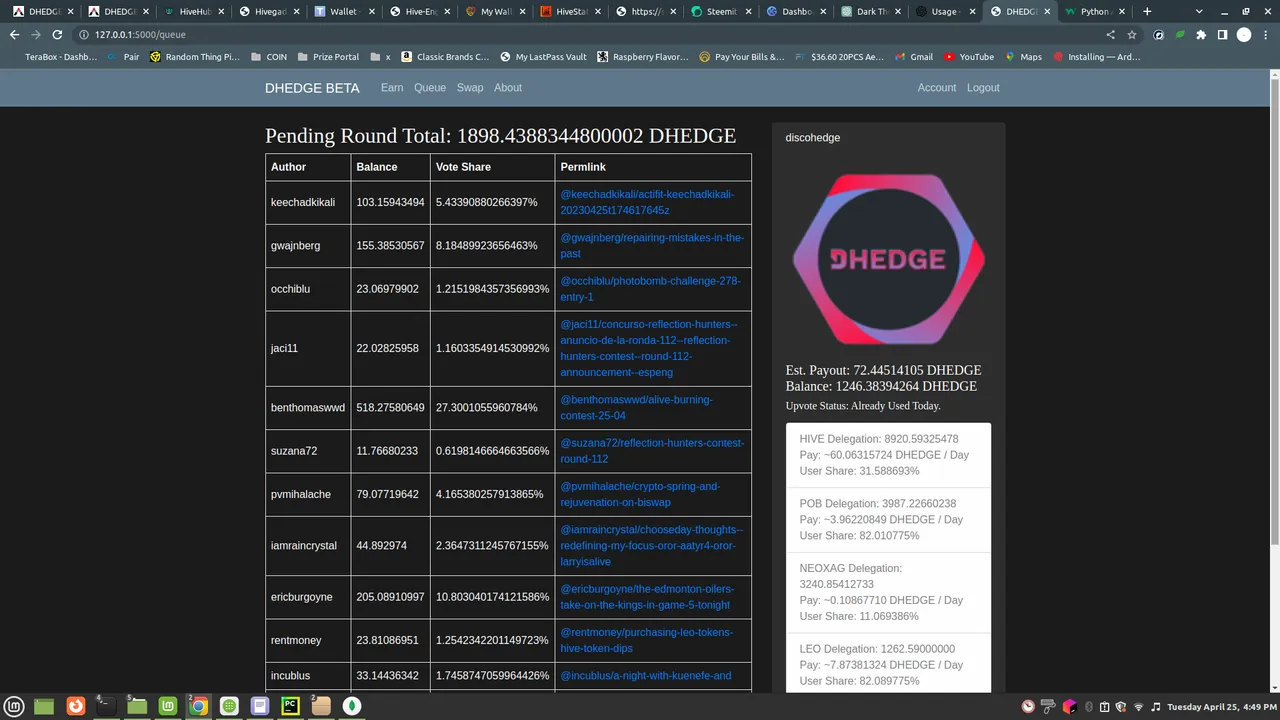Open occhiblu's photobomb-challenge permlink
This screenshot has height=720, width=1280.
point(650,289)
